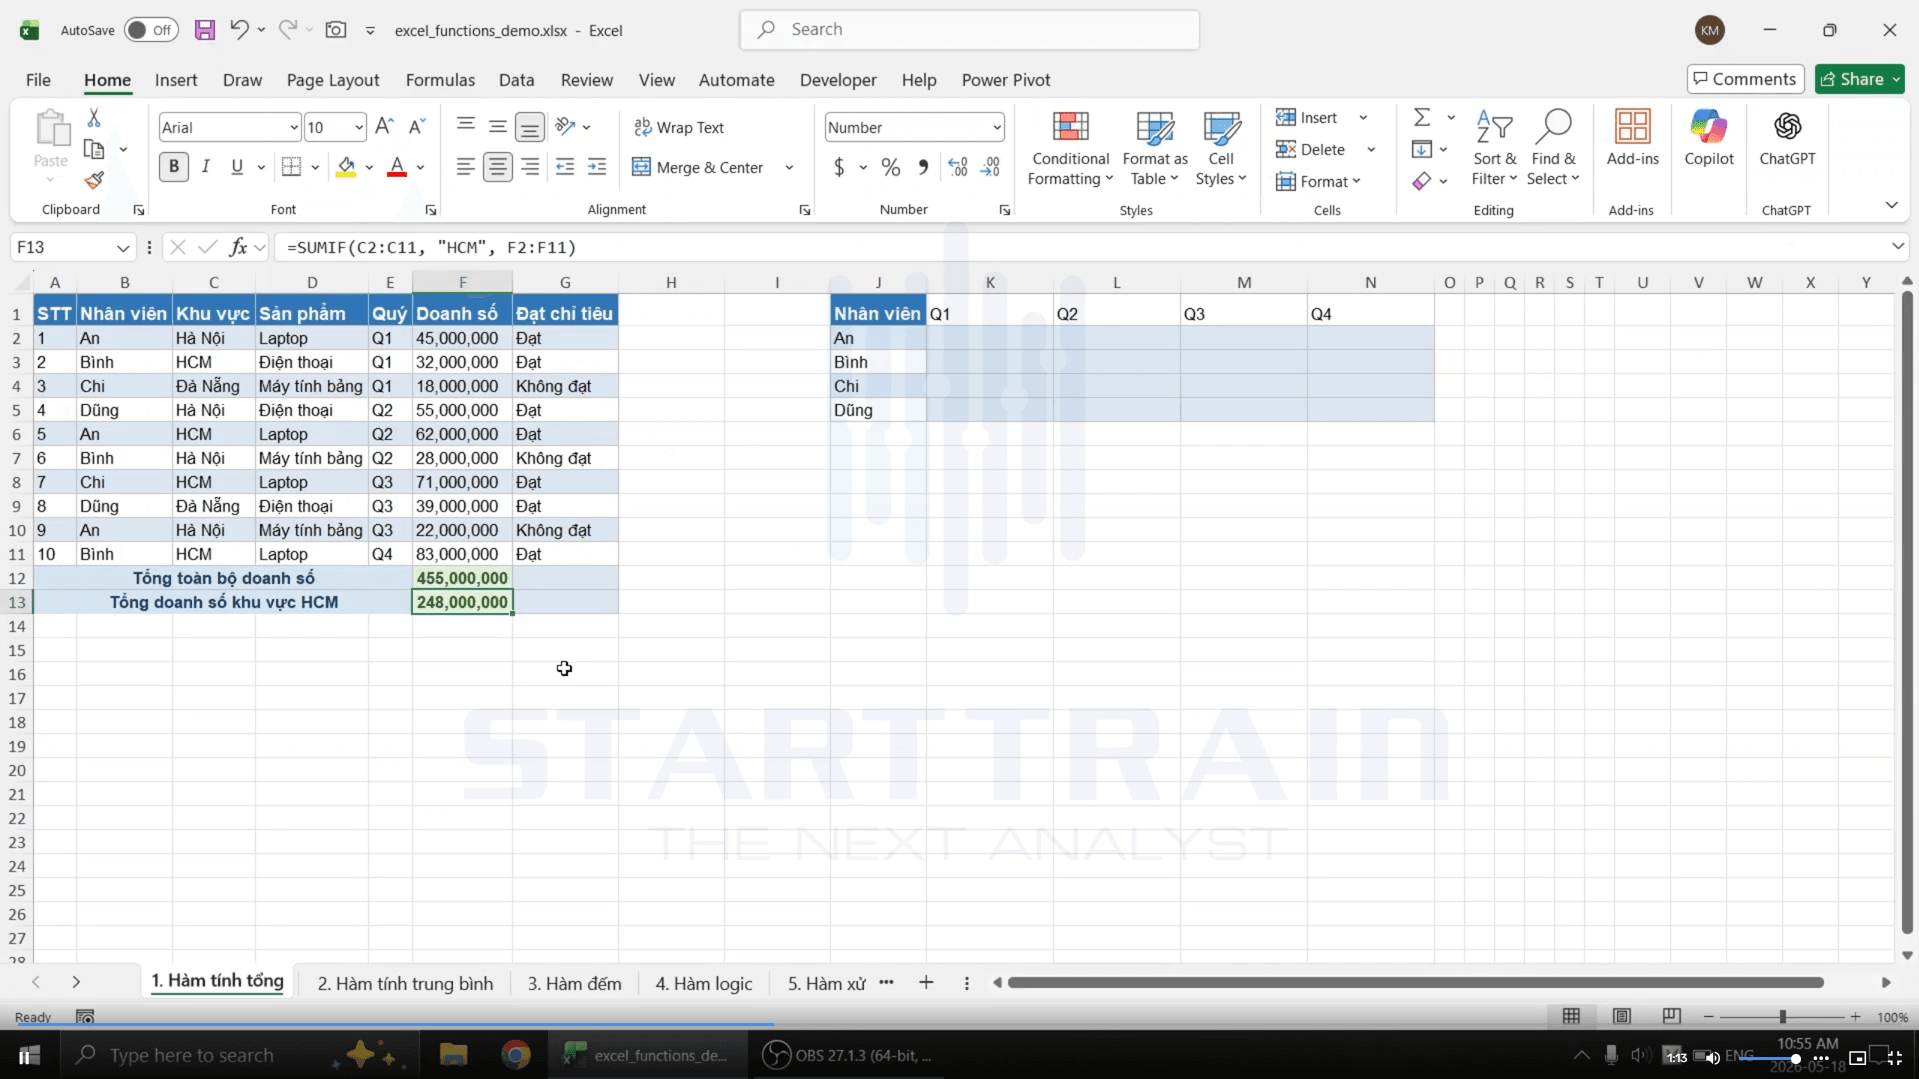Screen dimensions: 1919x1079
Task: Toggle Bold formatting
Action: (x=174, y=167)
